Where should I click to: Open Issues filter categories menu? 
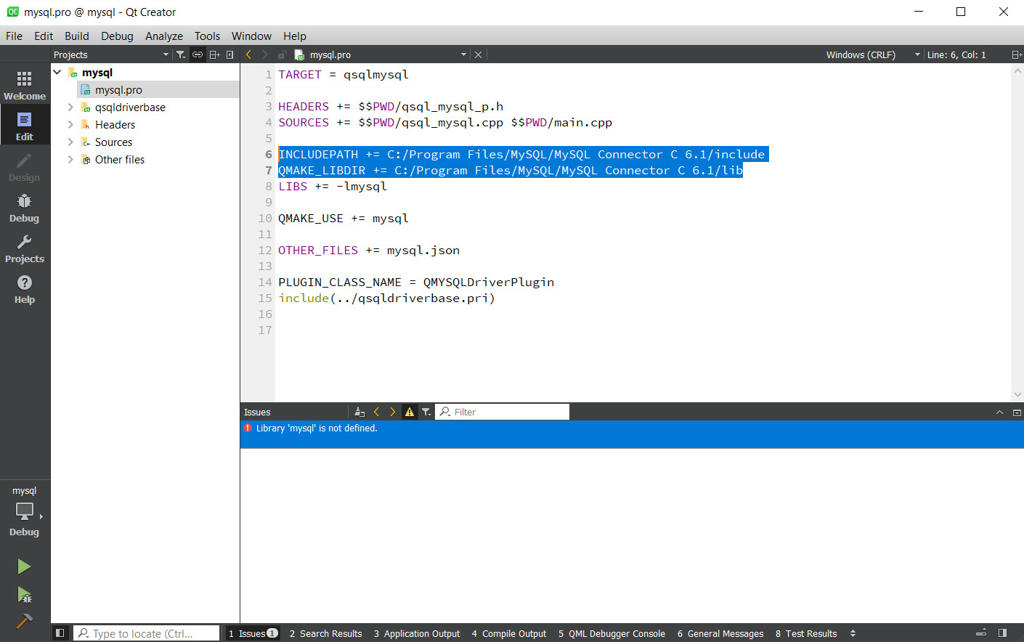[426, 412]
